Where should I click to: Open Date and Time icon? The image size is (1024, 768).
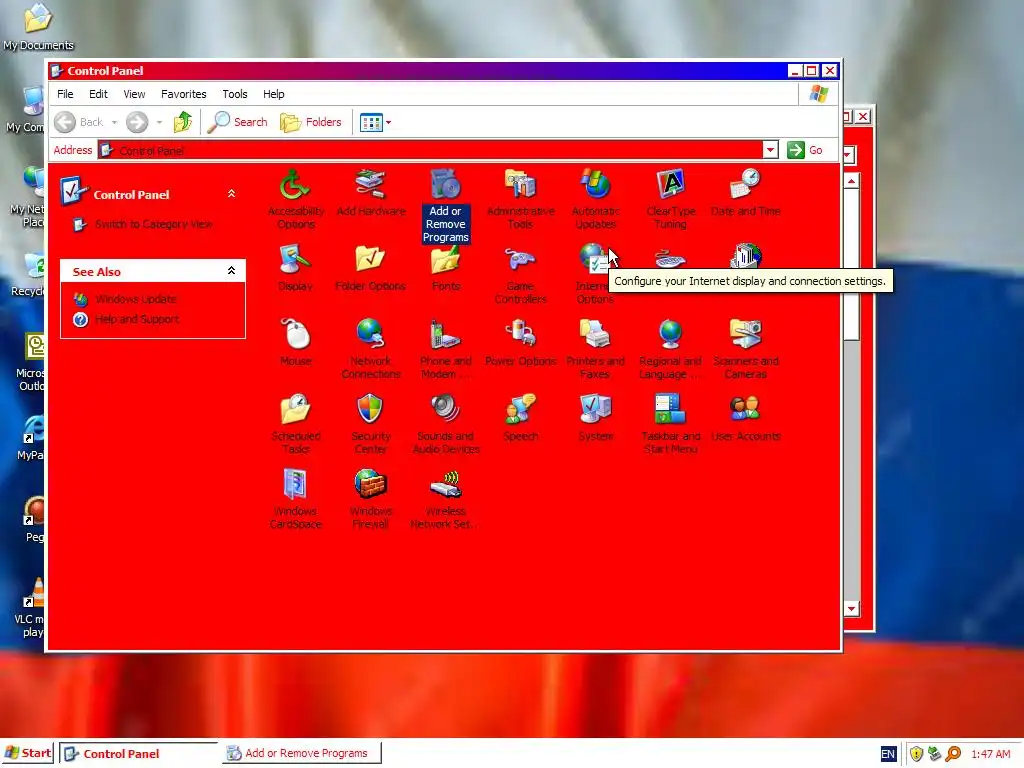coord(745,185)
